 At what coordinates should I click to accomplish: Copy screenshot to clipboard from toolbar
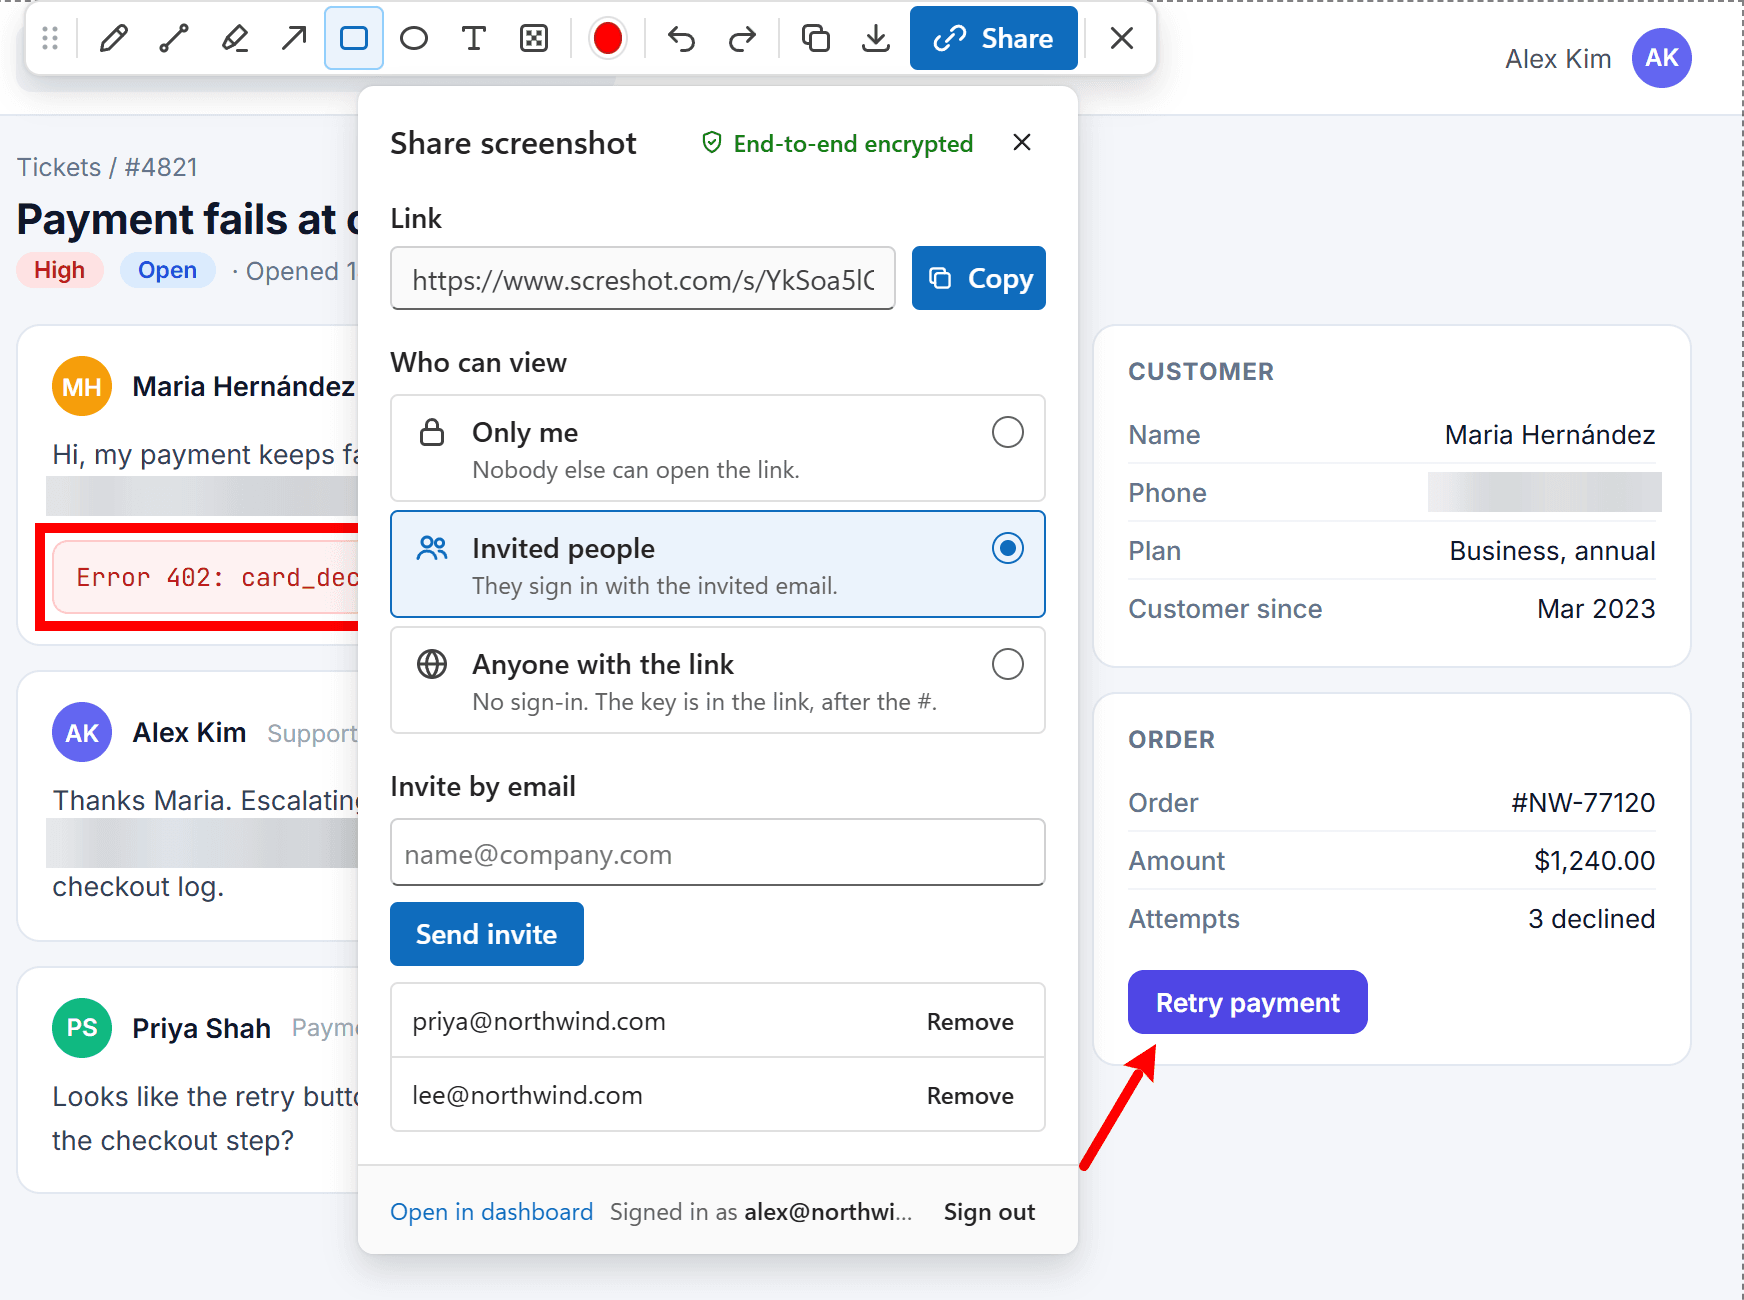click(816, 38)
